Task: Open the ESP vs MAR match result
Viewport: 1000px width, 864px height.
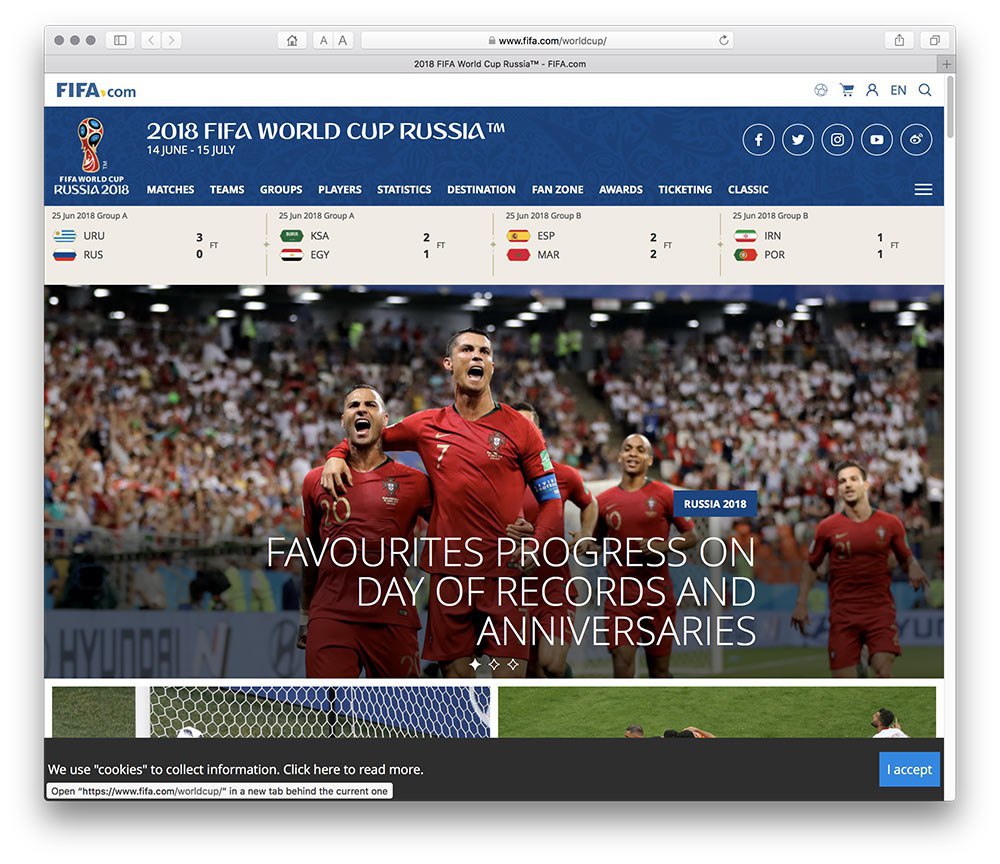Action: [x=607, y=244]
